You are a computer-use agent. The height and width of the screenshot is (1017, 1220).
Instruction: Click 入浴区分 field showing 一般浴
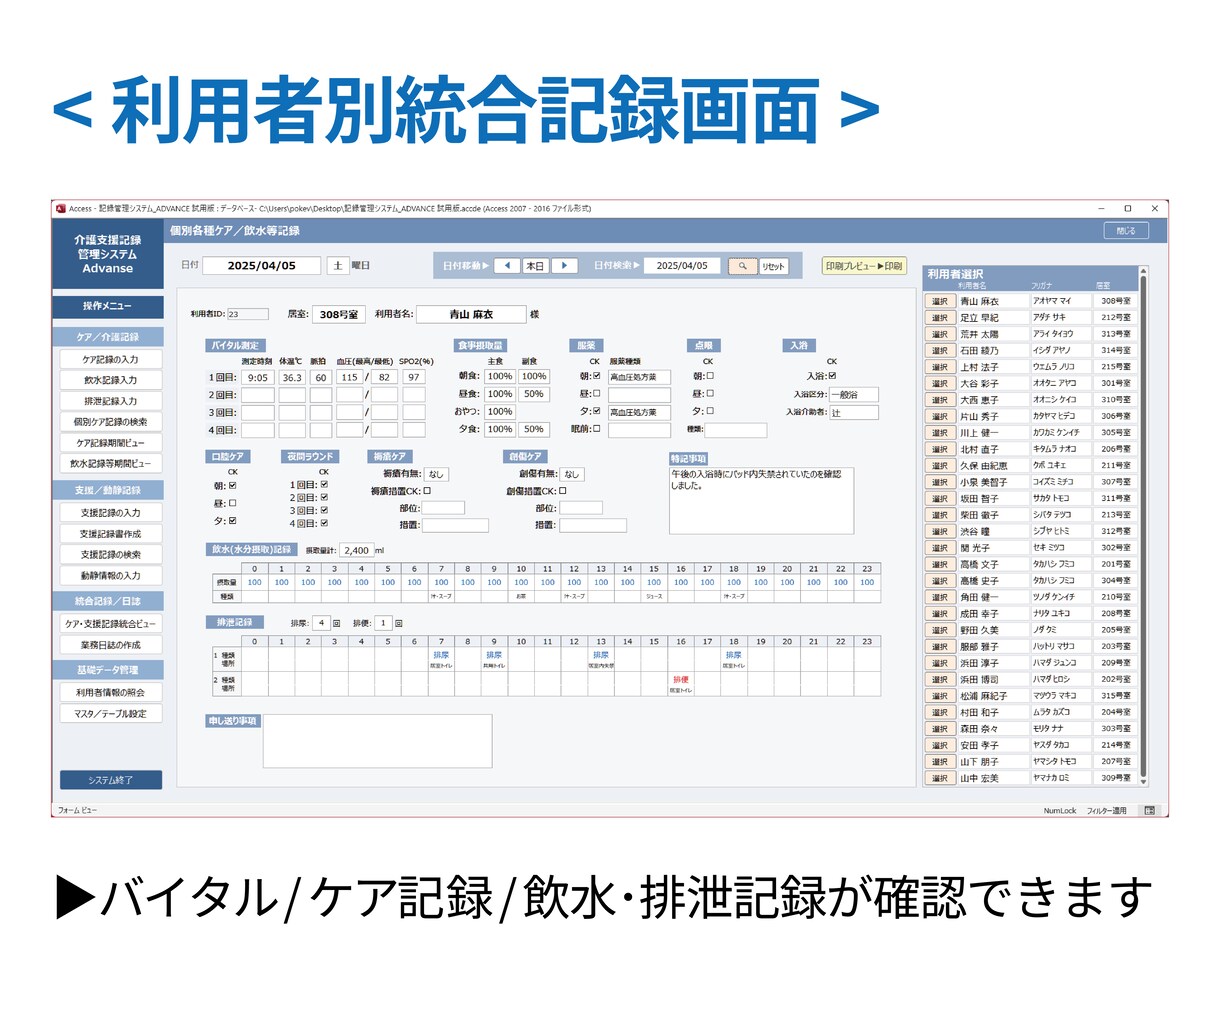(854, 395)
